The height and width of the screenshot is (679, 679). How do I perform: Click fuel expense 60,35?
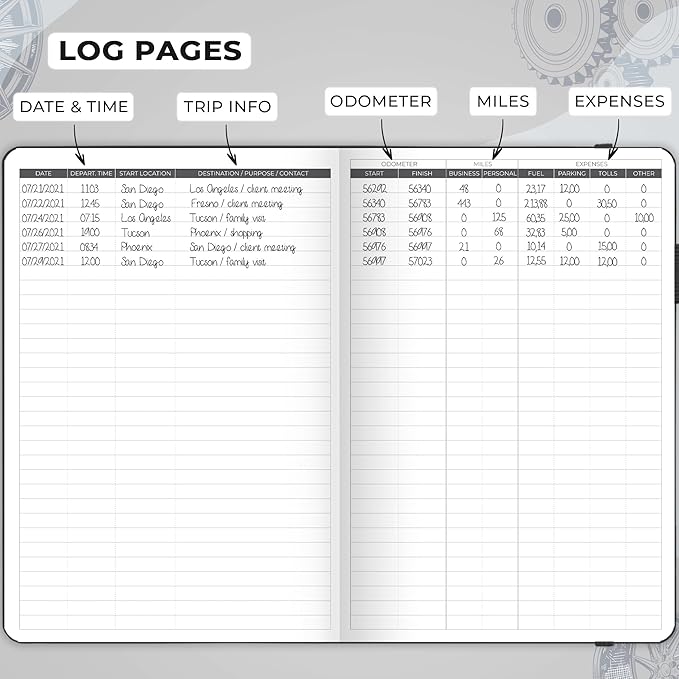[x=536, y=218]
